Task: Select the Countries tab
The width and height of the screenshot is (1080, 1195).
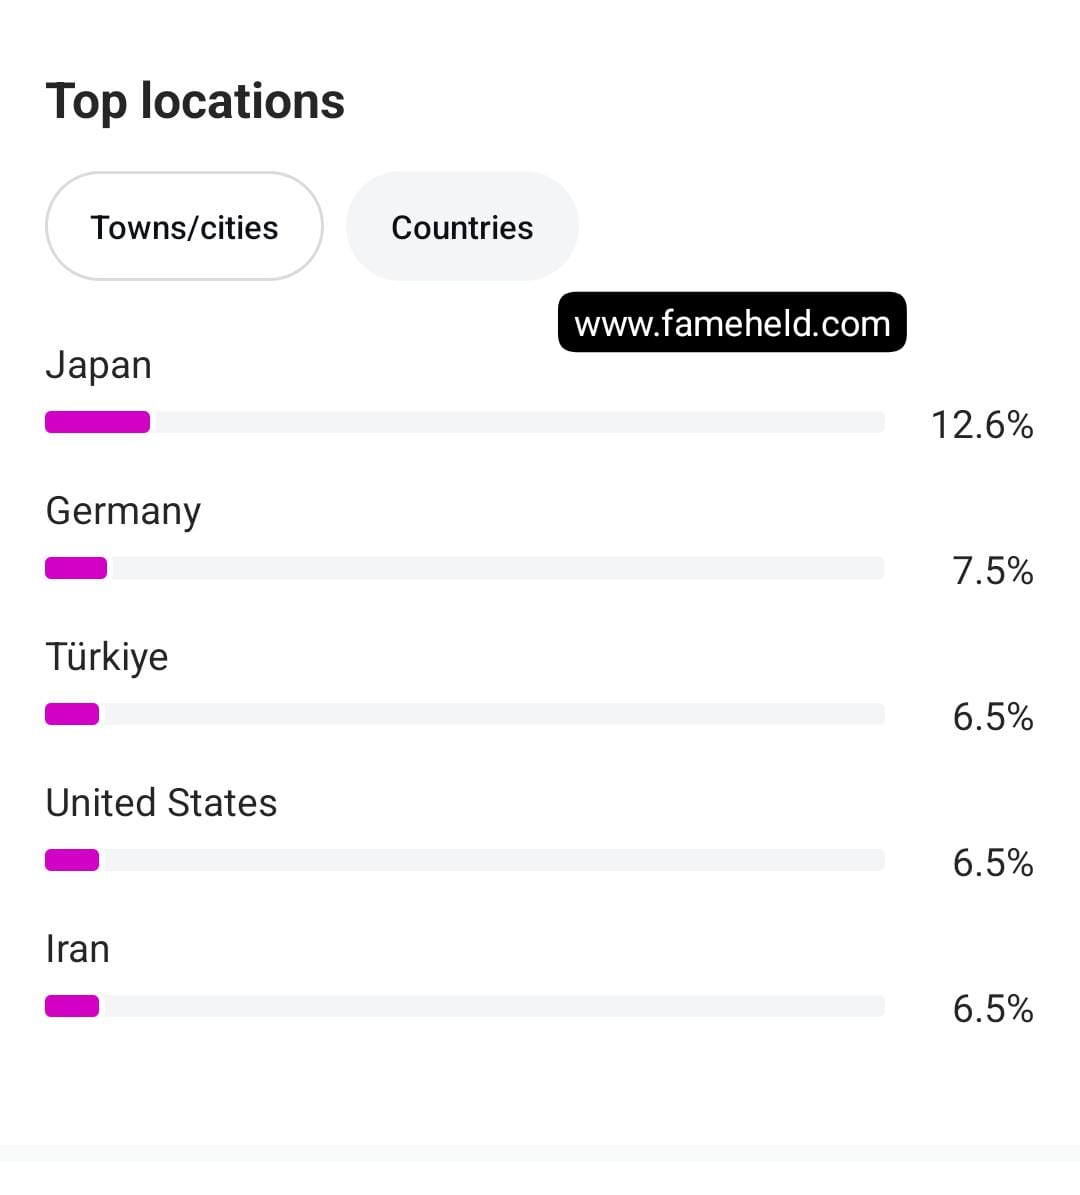Action: tap(462, 227)
